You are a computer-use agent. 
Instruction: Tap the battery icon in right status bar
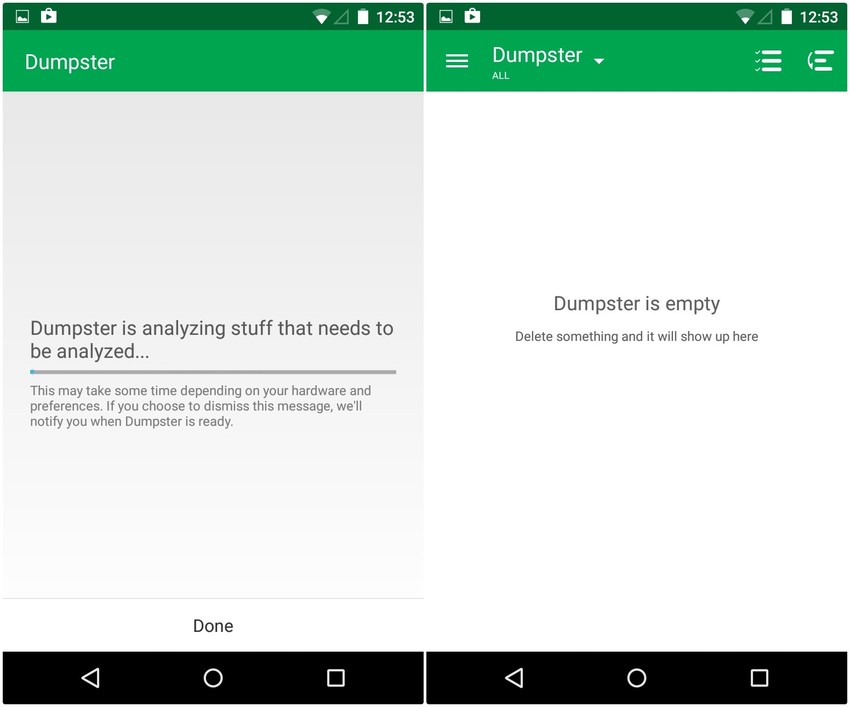click(x=786, y=17)
